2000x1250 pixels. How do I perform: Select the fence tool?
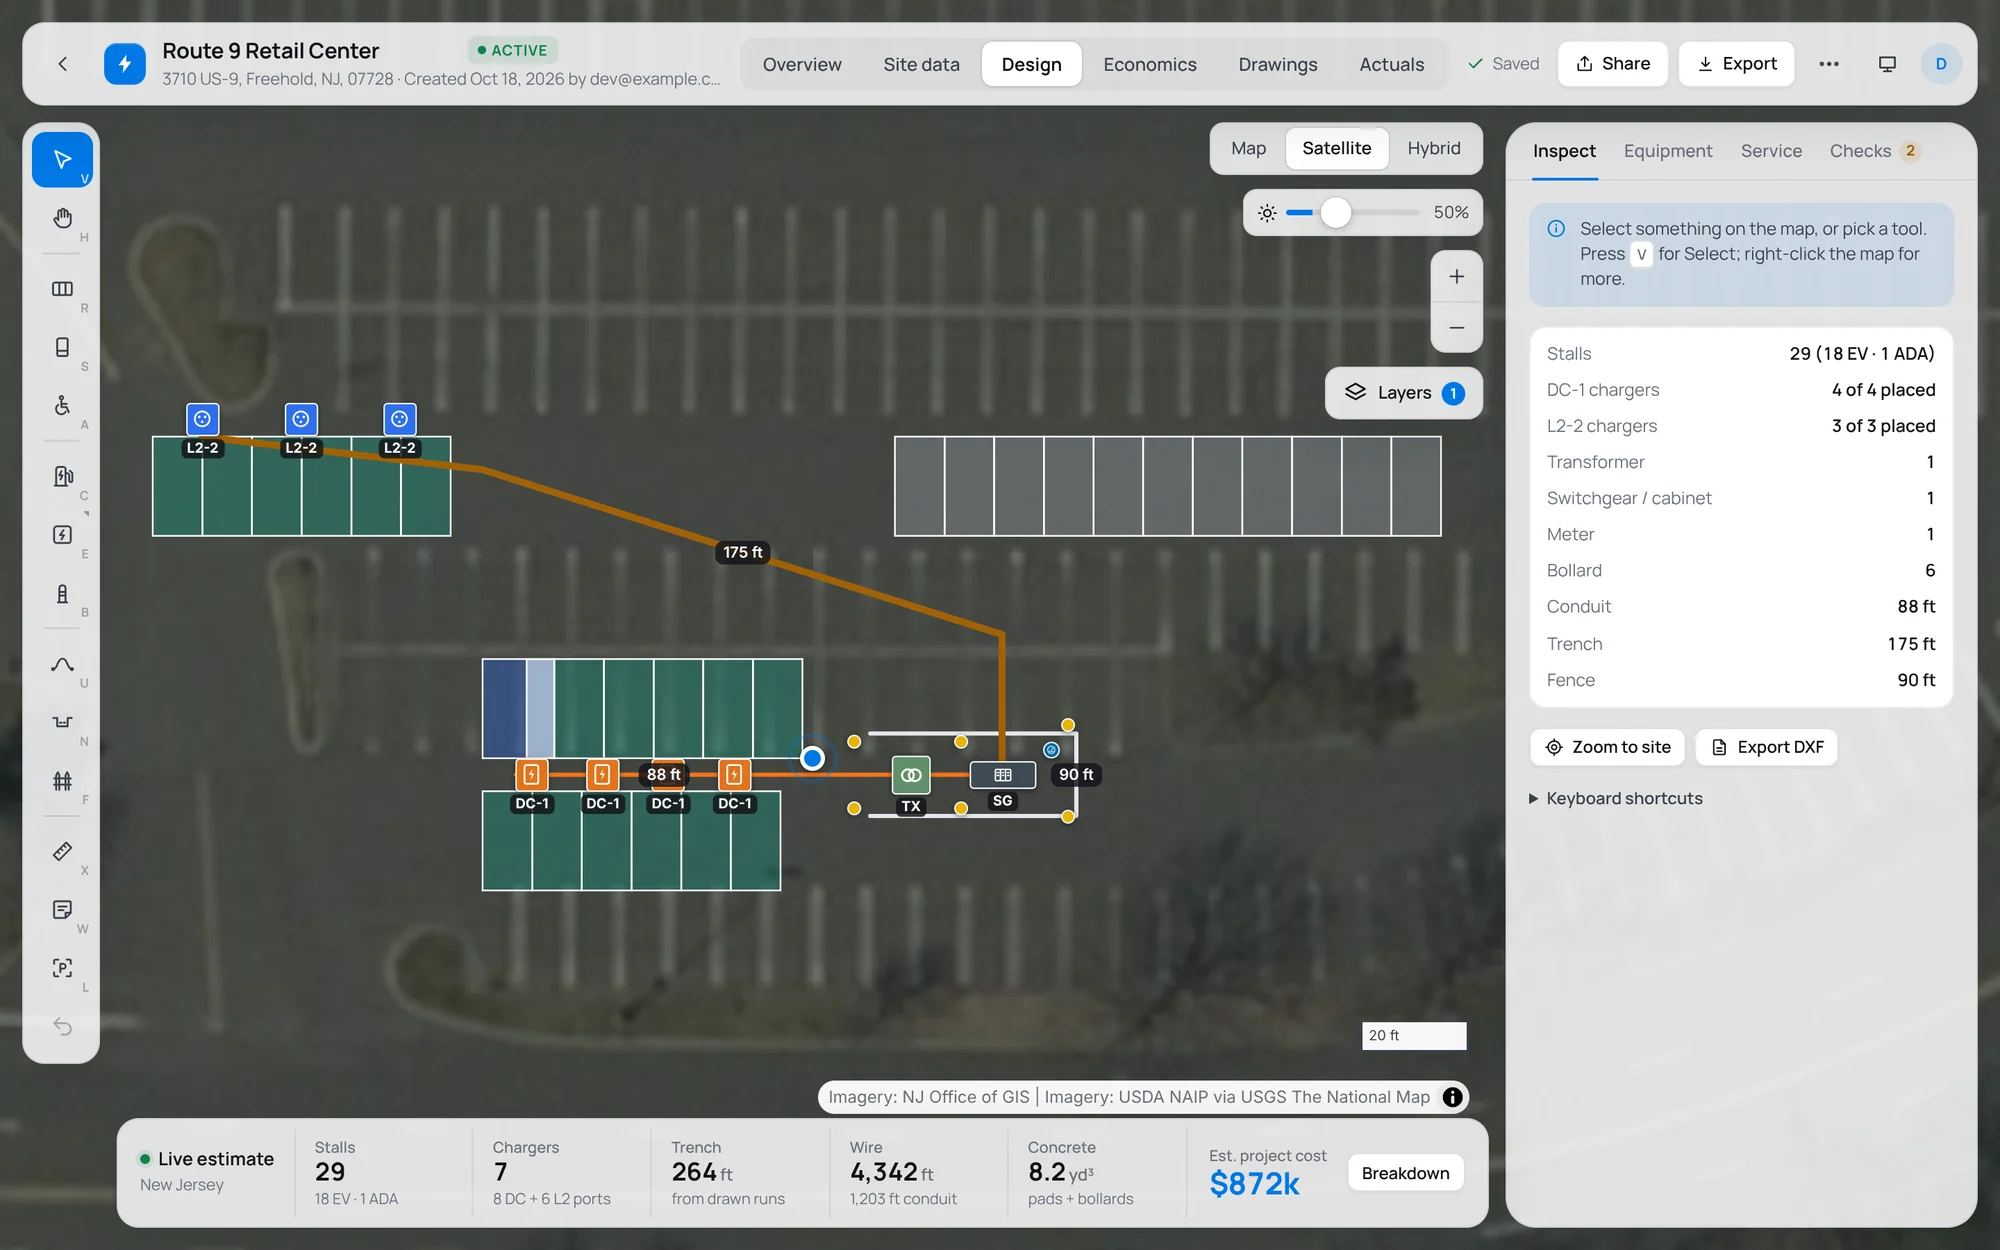click(62, 781)
